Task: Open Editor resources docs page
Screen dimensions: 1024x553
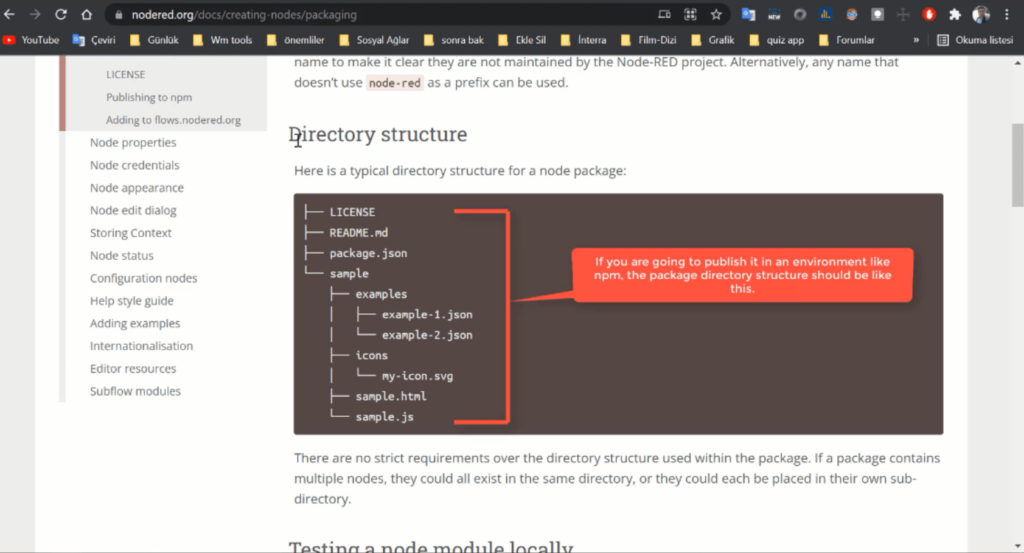Action: click(x=133, y=368)
